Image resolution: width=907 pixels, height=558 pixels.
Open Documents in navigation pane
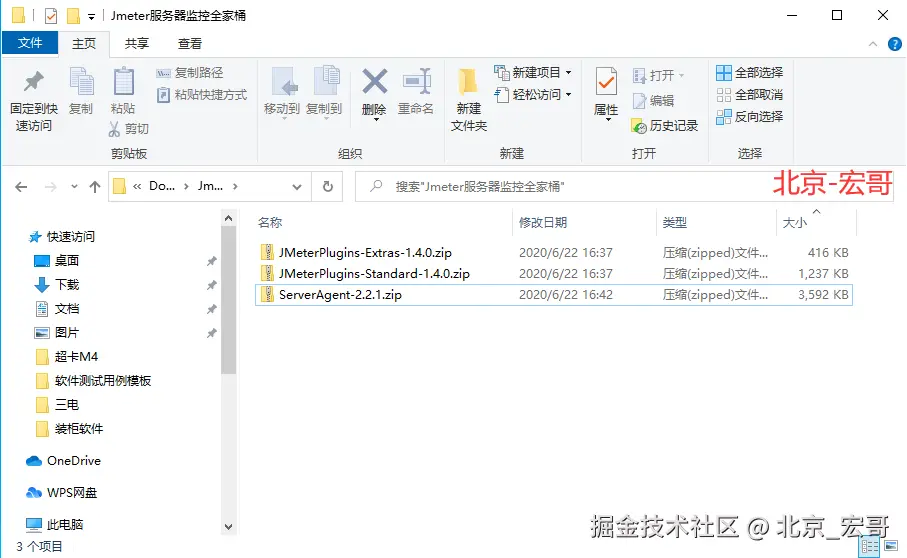(67, 309)
